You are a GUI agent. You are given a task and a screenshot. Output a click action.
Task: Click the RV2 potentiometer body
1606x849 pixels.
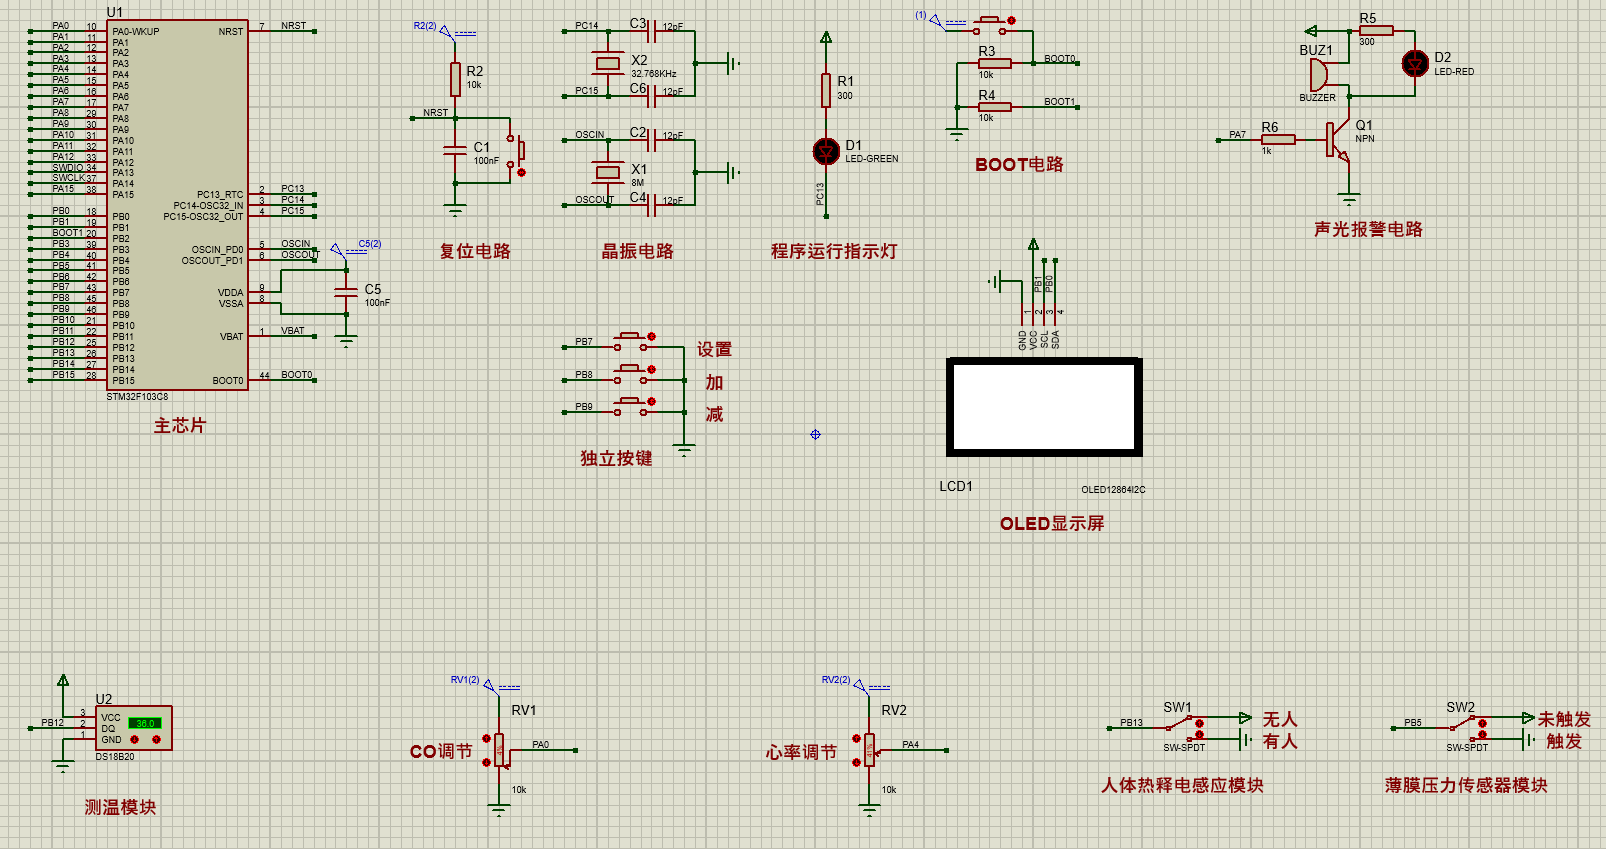coord(869,750)
